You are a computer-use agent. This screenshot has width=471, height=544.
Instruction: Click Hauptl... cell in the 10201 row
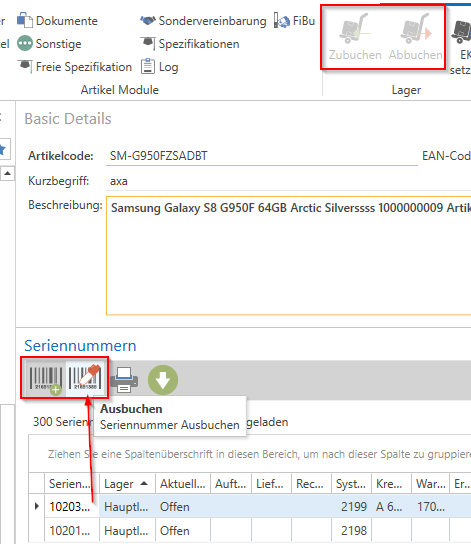(x=127, y=530)
